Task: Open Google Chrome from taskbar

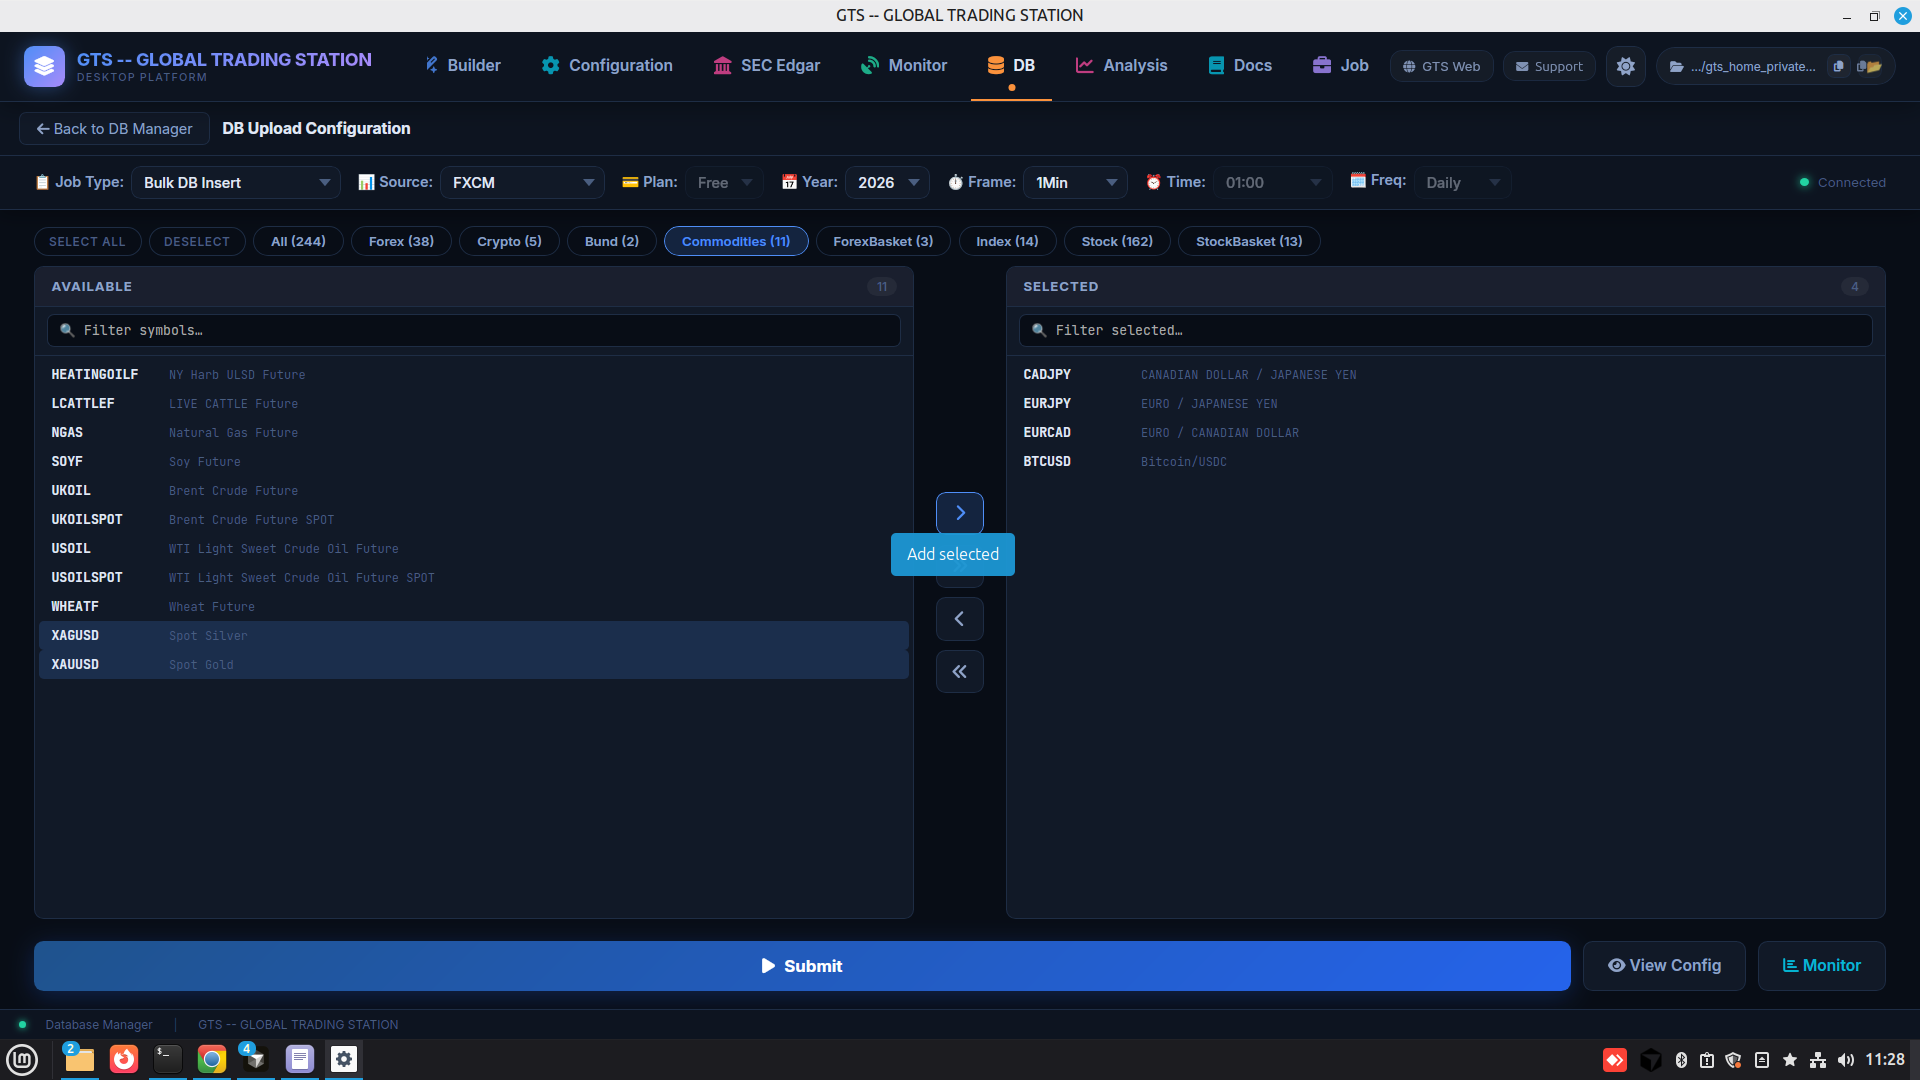Action: (x=211, y=1059)
